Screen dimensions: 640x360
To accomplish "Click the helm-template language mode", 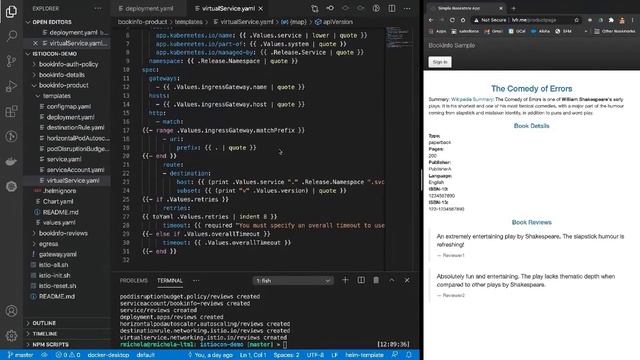I will (364, 355).
